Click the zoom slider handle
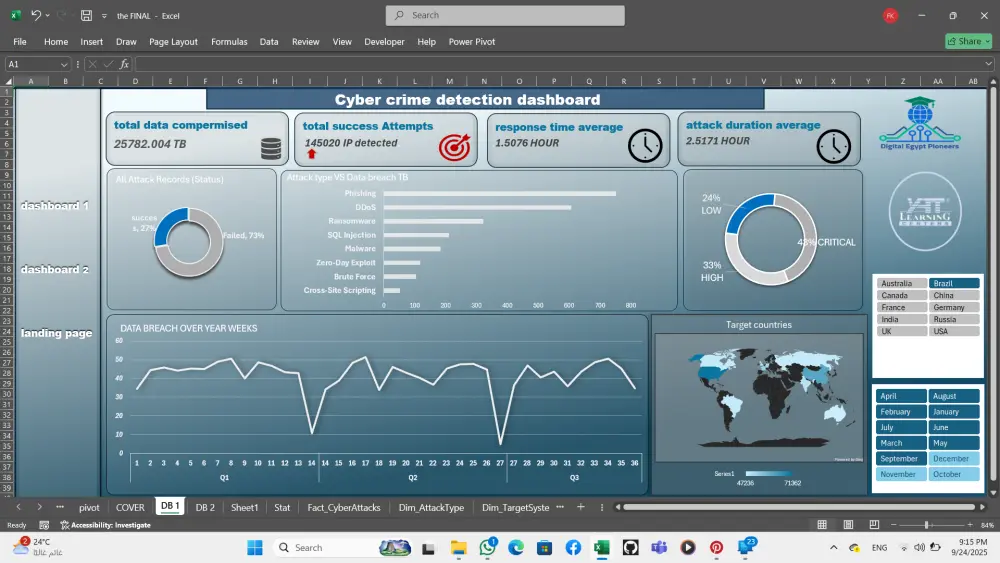Screen dimensions: 1000x563 click(927, 525)
